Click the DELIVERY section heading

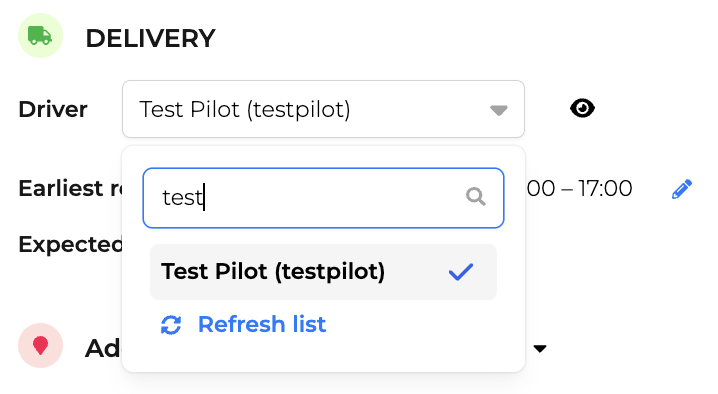150,38
